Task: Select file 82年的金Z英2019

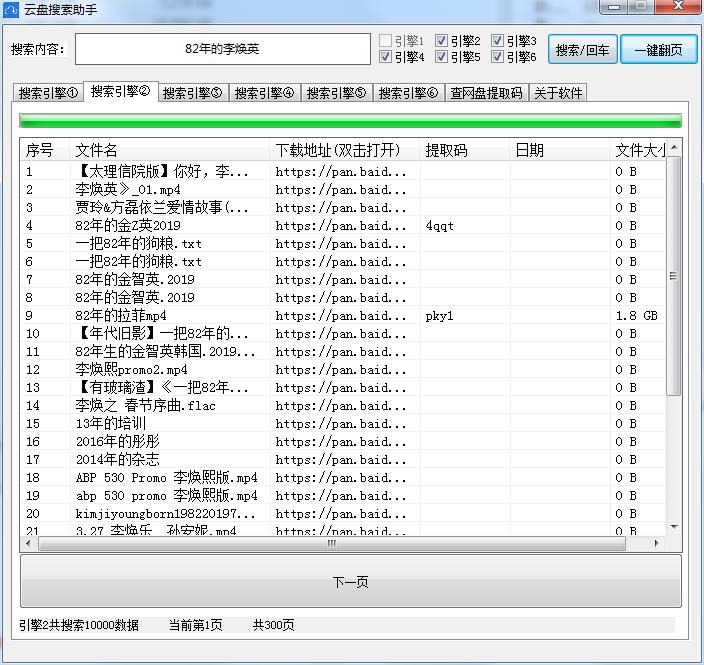Action: pos(128,225)
